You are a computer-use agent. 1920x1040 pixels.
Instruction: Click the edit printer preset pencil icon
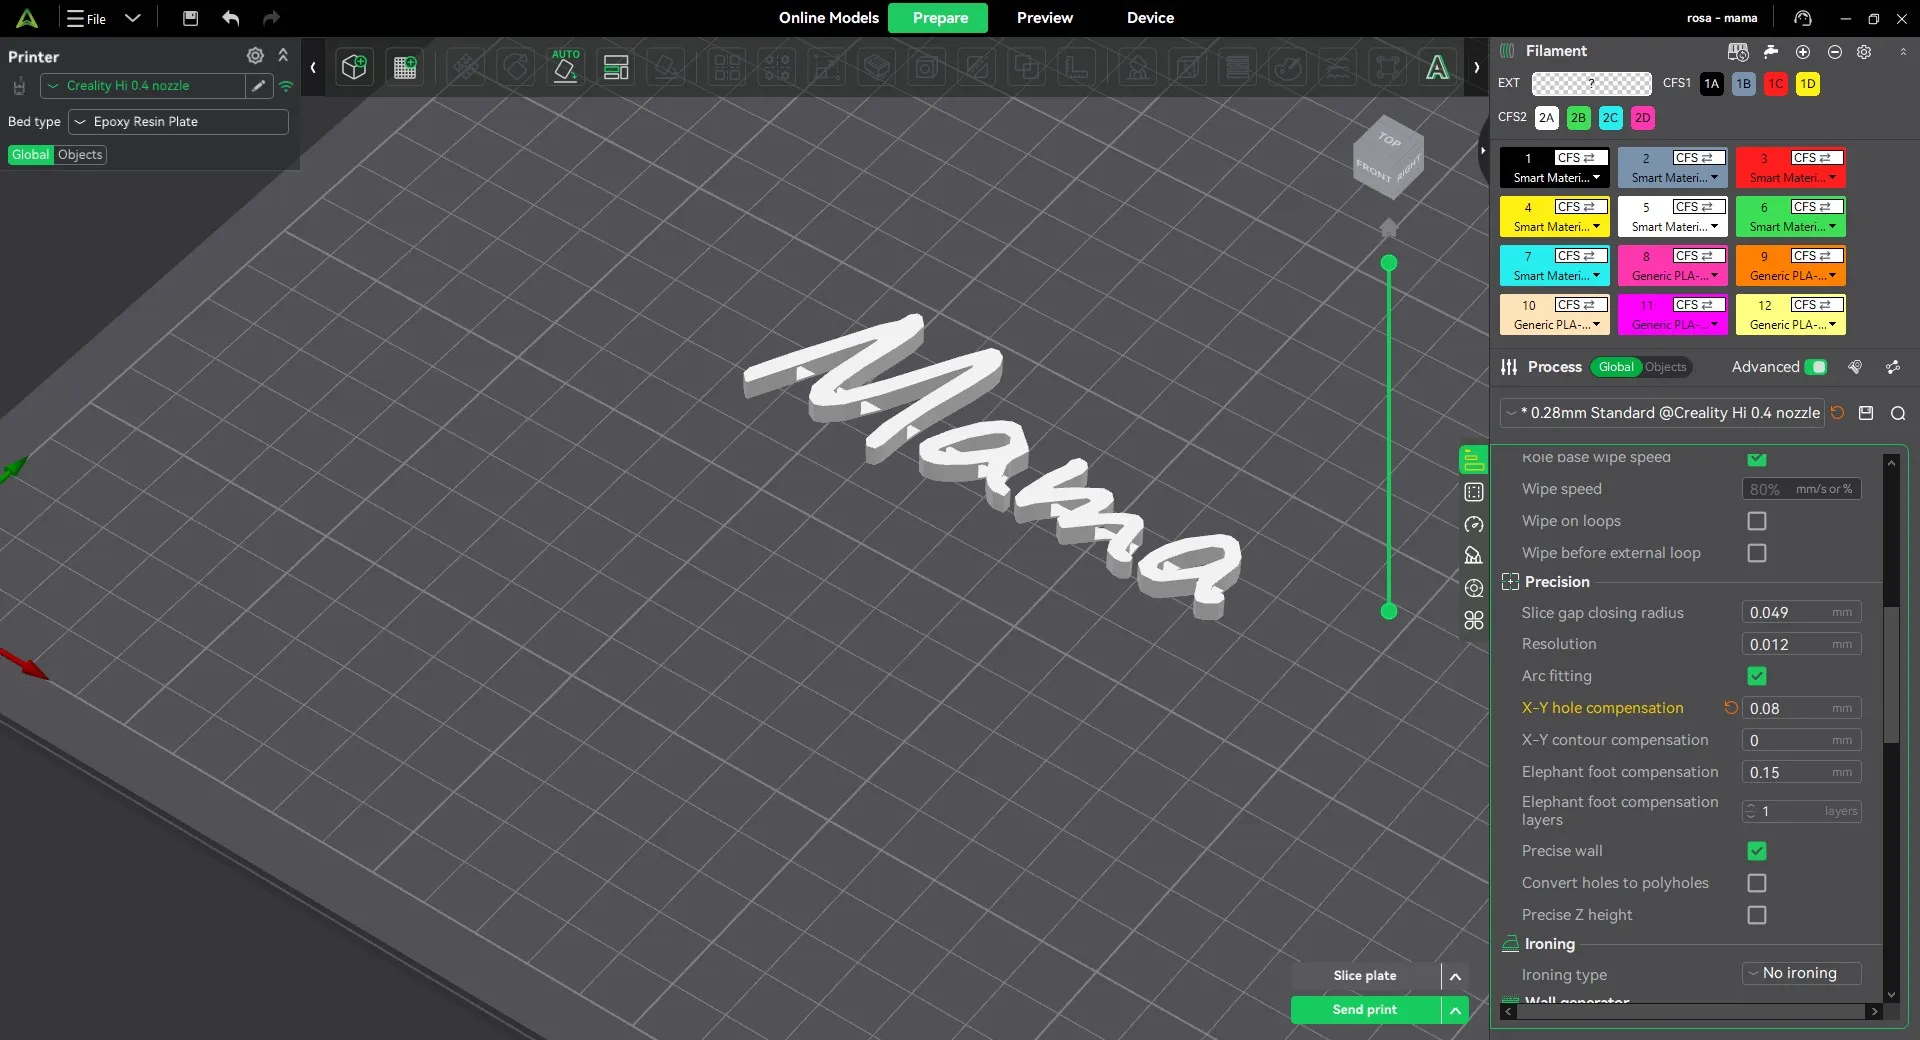(x=259, y=86)
